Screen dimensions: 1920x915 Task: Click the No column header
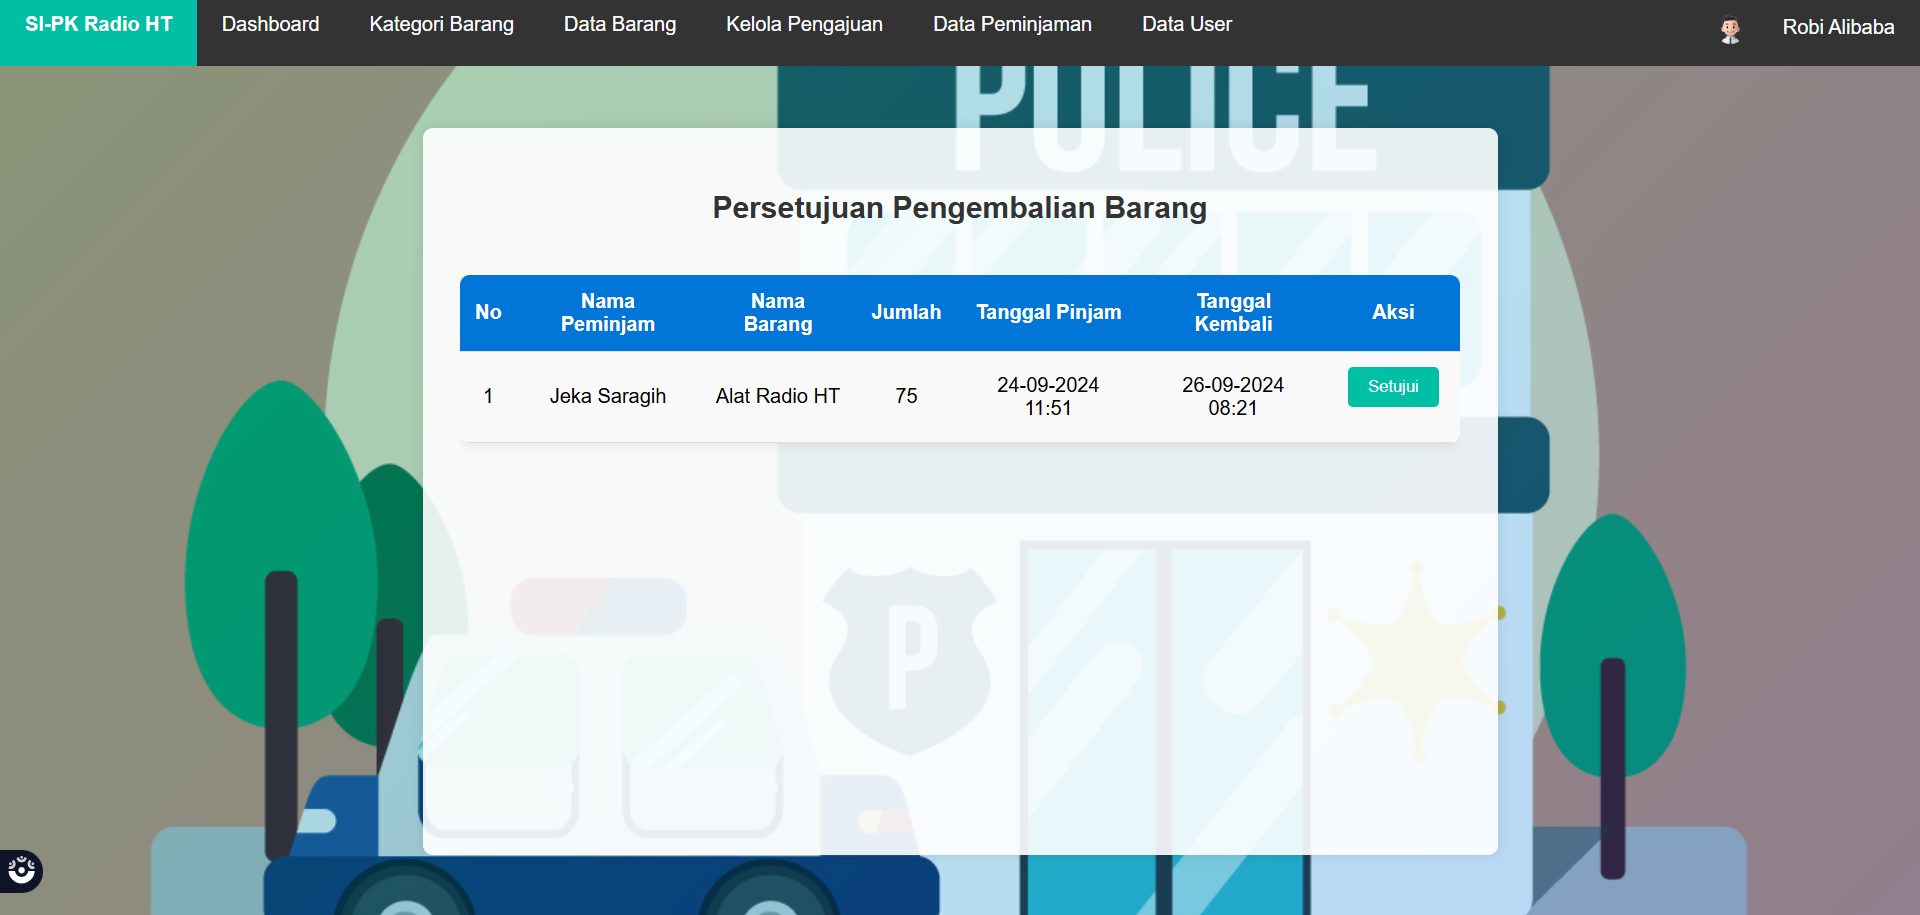coord(488,312)
